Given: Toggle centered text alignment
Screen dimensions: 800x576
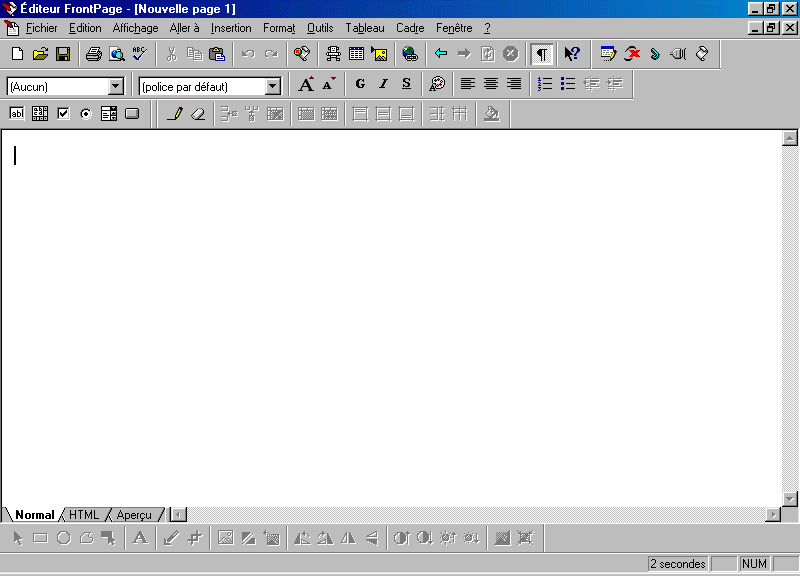Looking at the screenshot, I should click(491, 84).
